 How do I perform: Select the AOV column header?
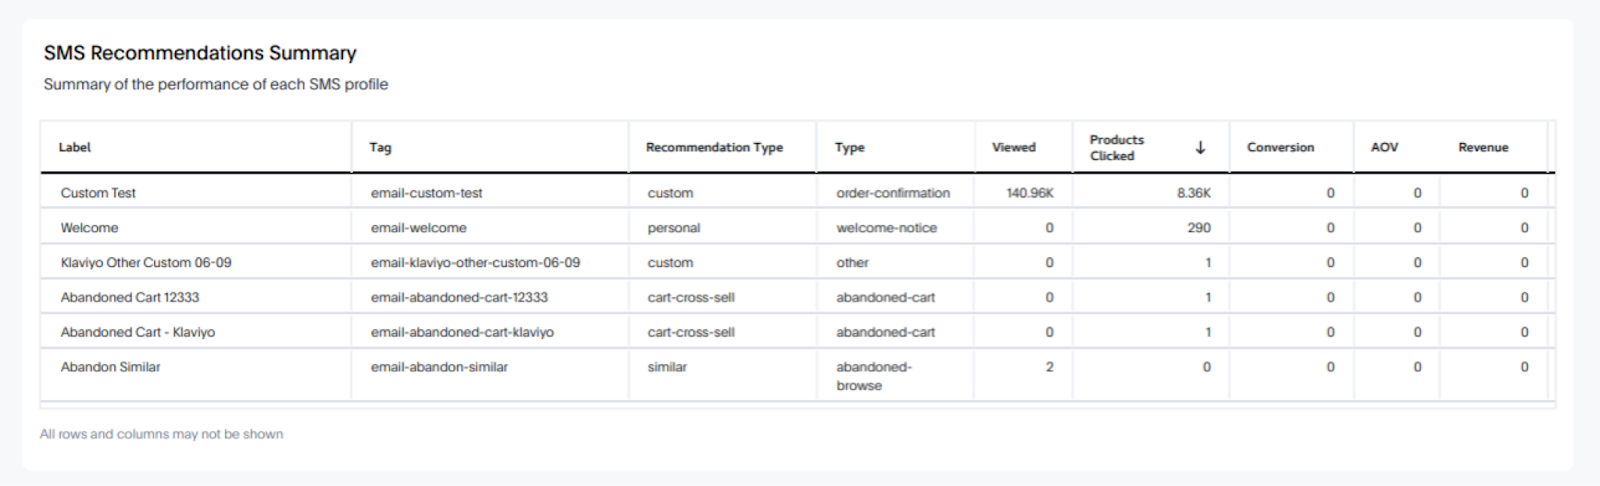tap(1384, 148)
